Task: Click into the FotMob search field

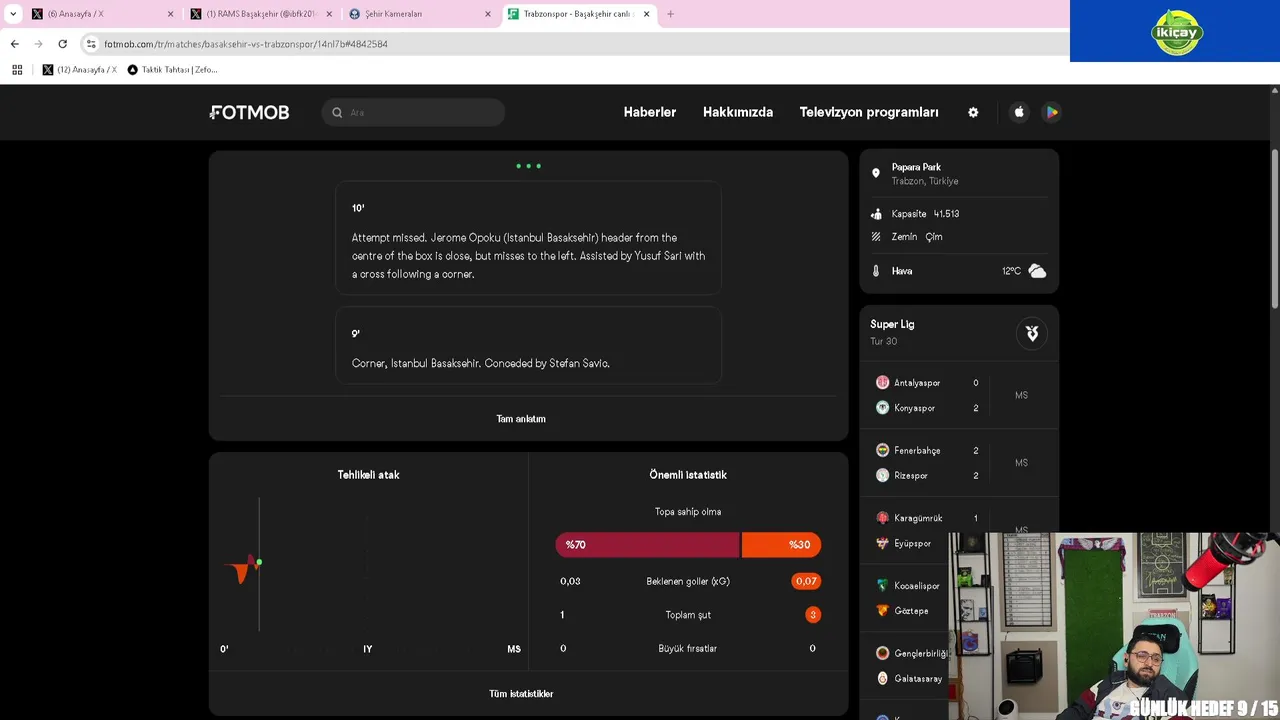Action: pos(413,112)
